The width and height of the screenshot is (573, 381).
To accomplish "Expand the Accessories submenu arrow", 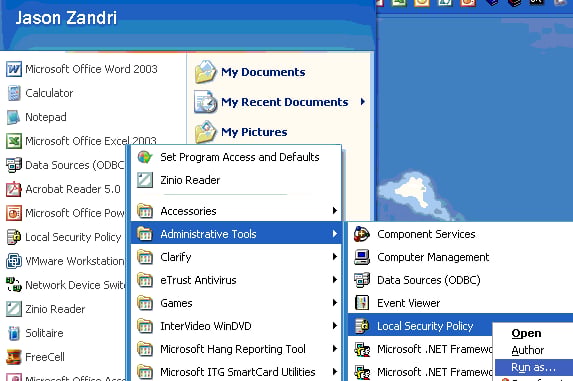I will [335, 211].
